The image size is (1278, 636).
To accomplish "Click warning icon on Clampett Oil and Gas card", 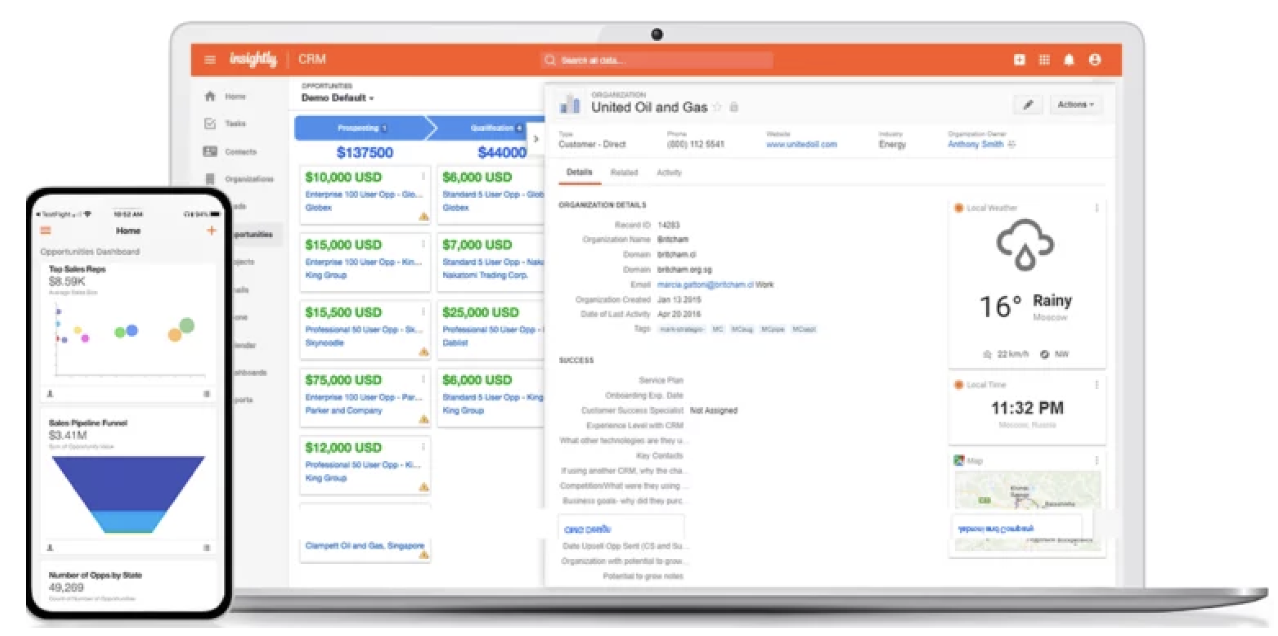I will pos(424,555).
